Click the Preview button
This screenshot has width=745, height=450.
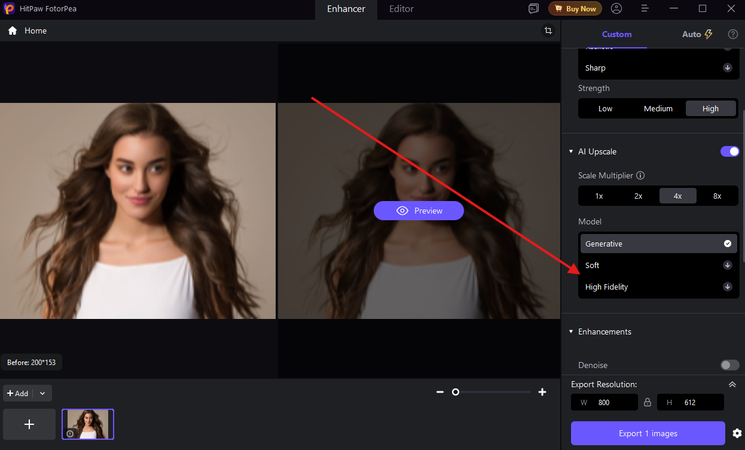coord(419,211)
